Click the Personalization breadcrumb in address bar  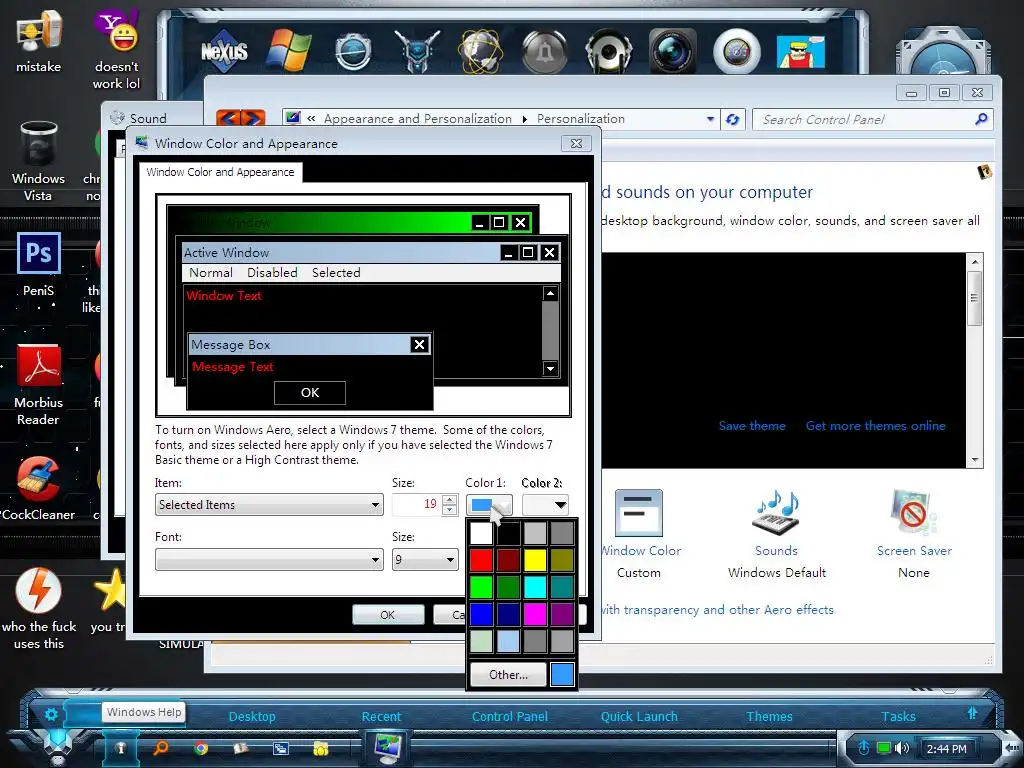[581, 119]
